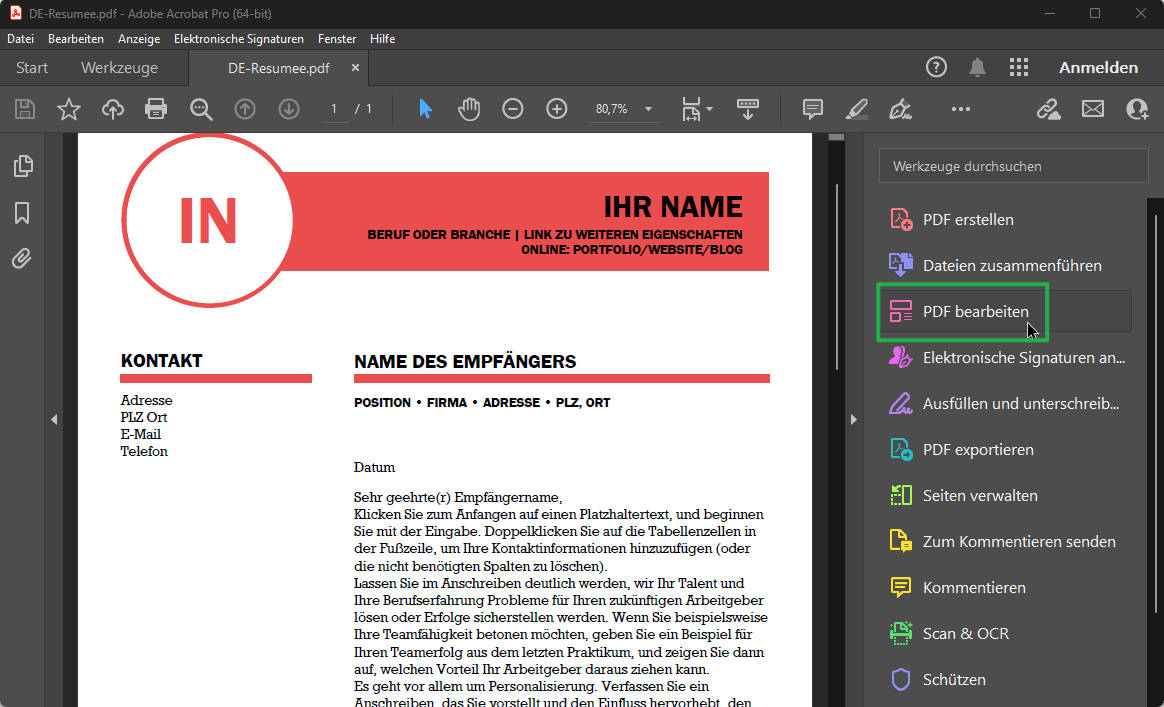Open the Bearbeiten menu

76,38
